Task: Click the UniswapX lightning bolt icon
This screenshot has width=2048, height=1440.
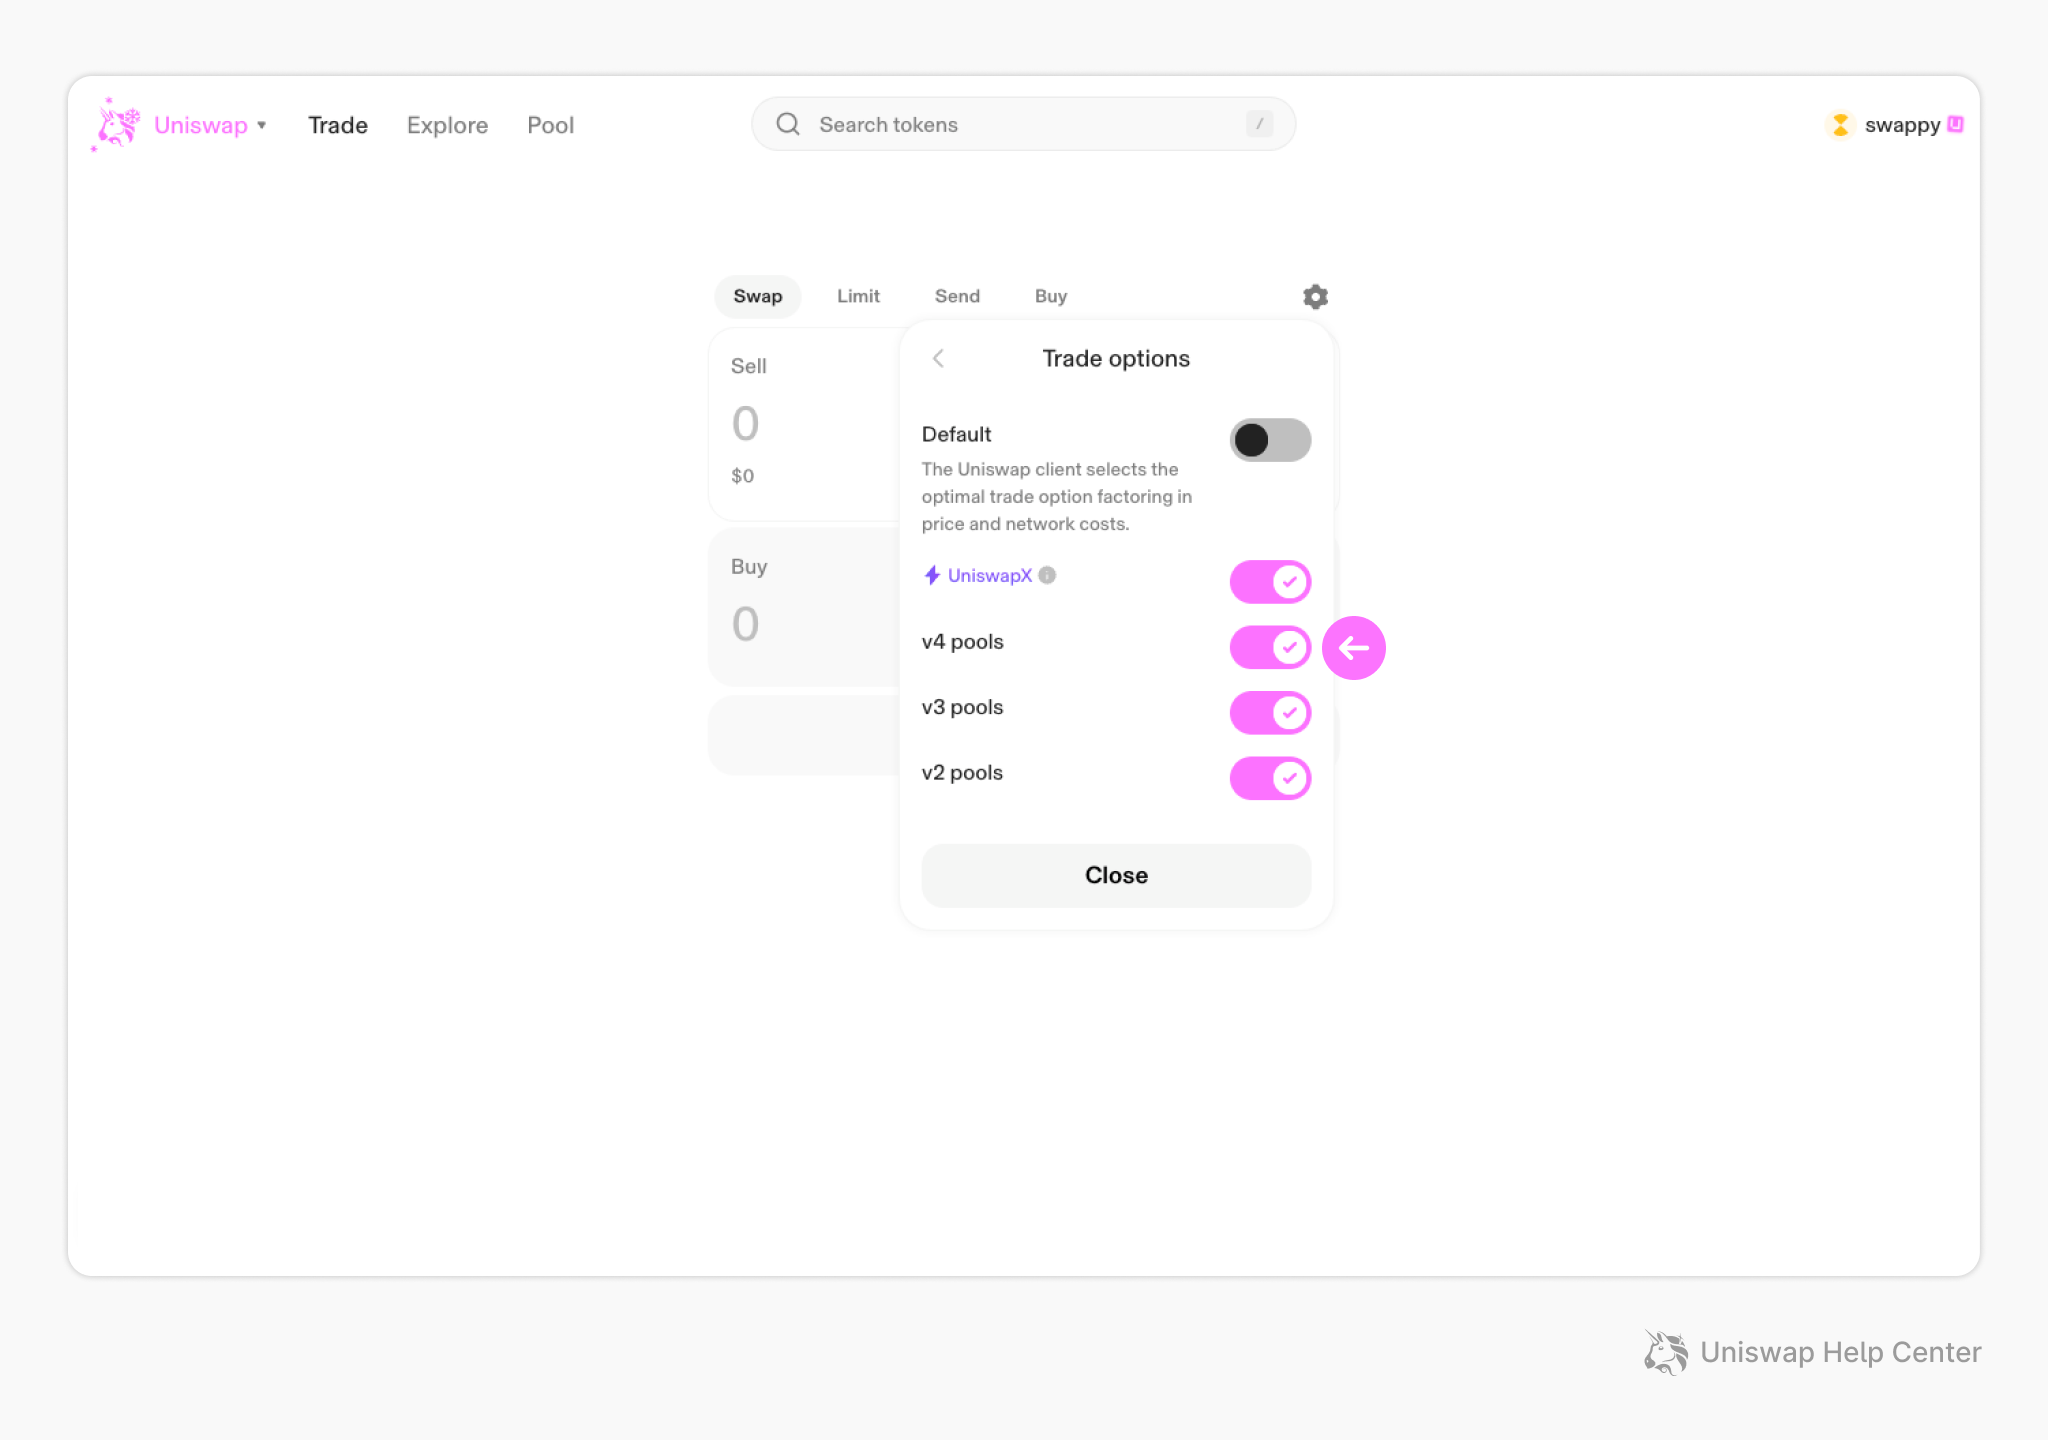Action: click(x=932, y=575)
